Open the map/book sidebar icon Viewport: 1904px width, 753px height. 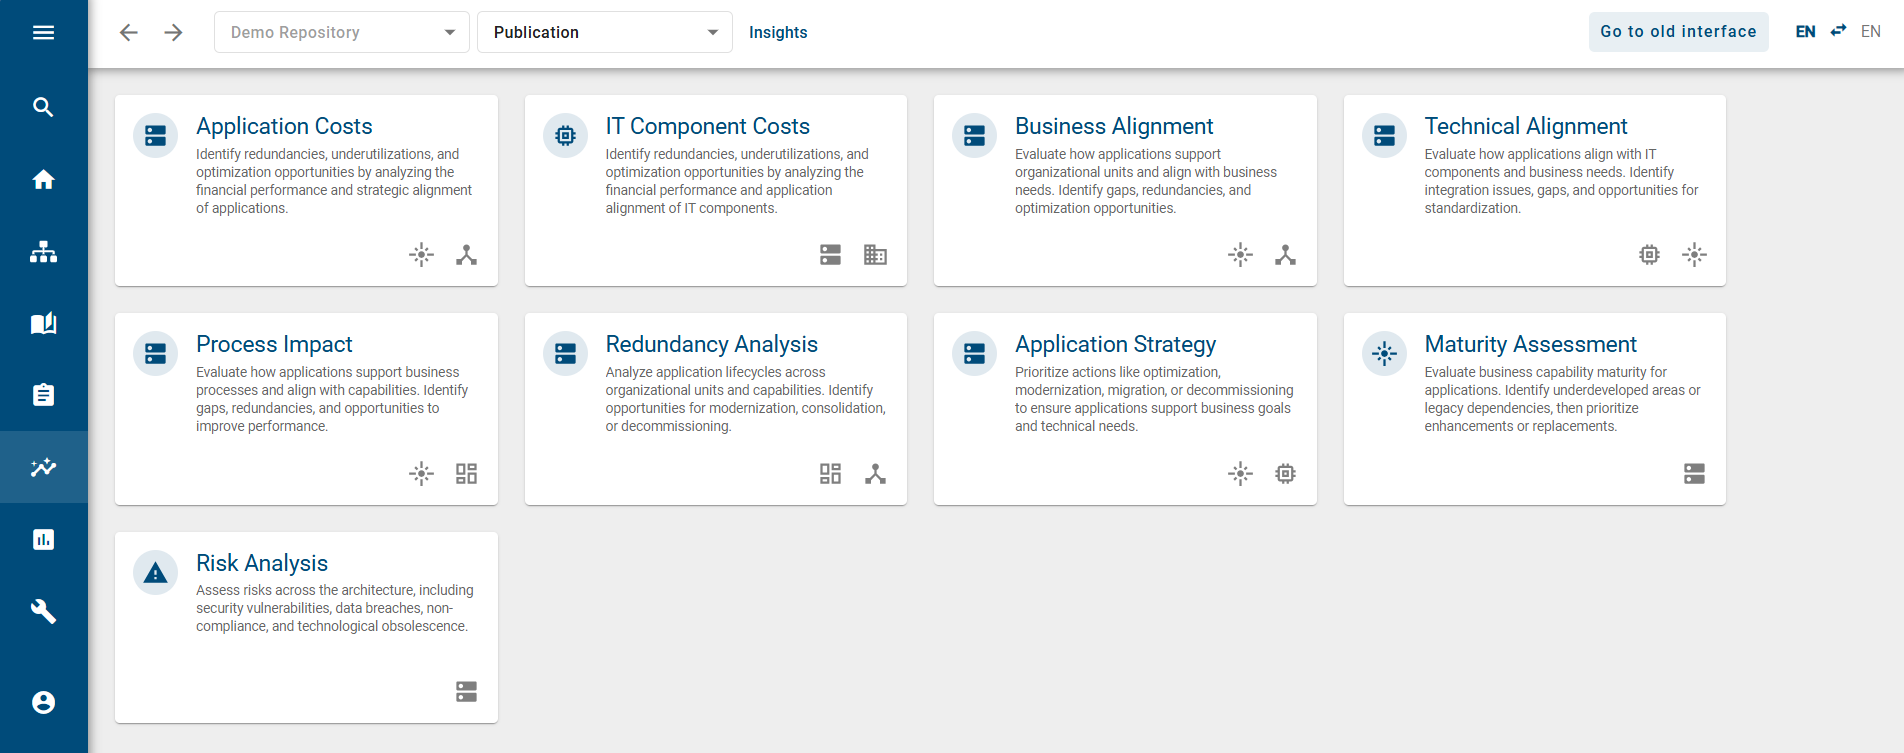43,323
